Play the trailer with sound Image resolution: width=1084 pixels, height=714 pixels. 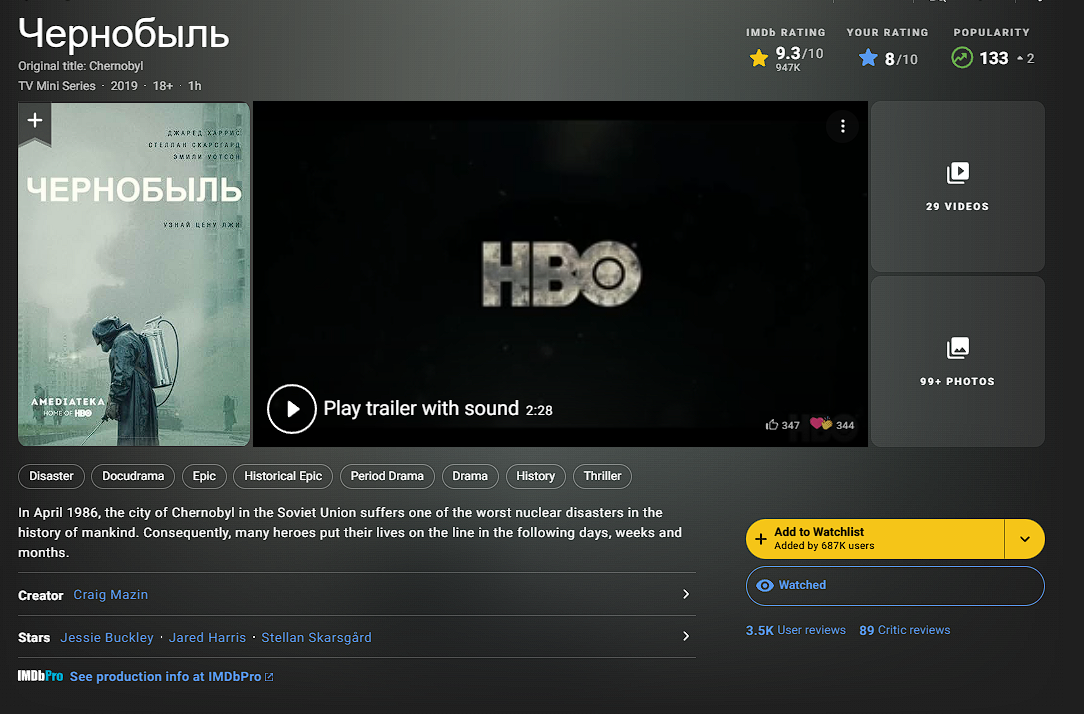click(x=291, y=408)
